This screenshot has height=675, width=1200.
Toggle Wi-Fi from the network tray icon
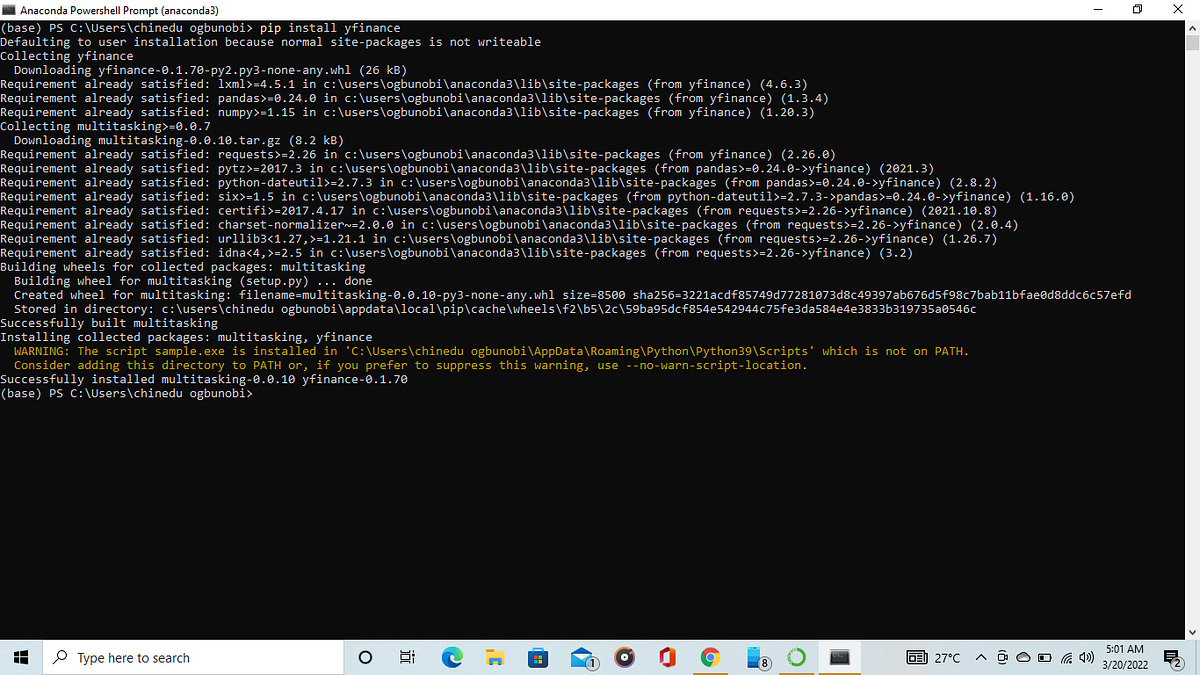coord(1066,657)
